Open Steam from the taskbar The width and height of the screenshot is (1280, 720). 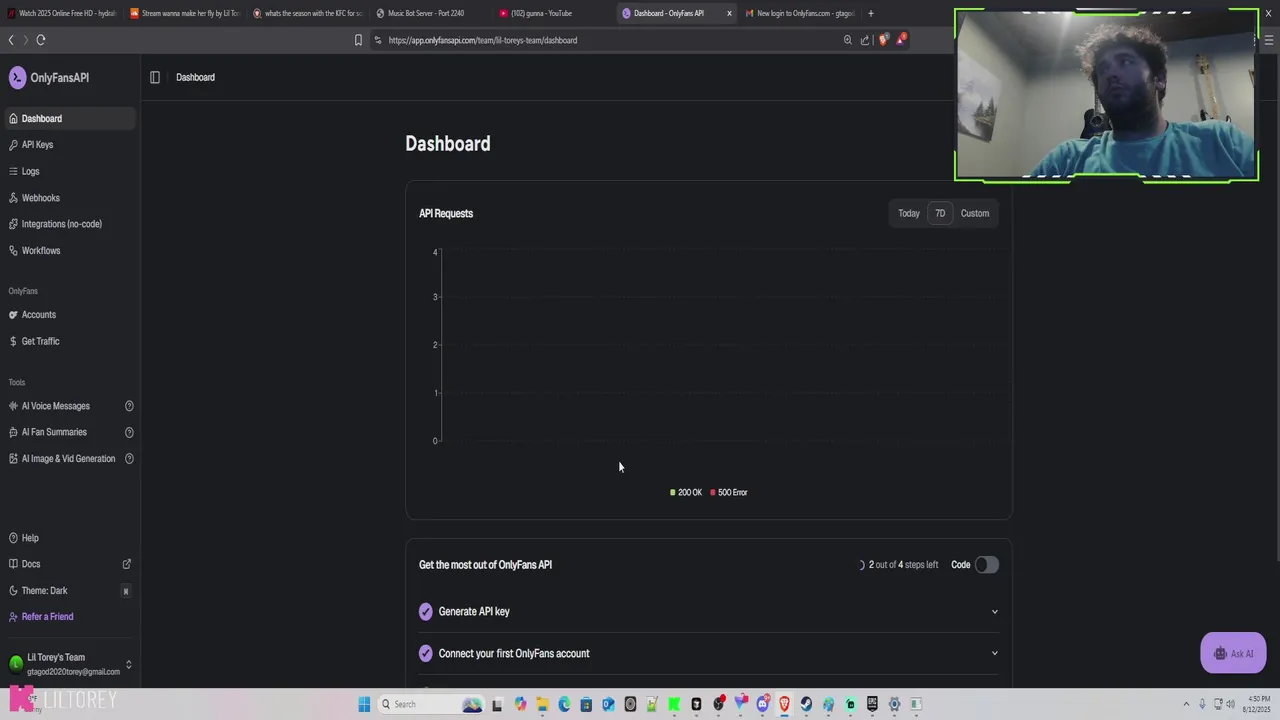[x=806, y=704]
